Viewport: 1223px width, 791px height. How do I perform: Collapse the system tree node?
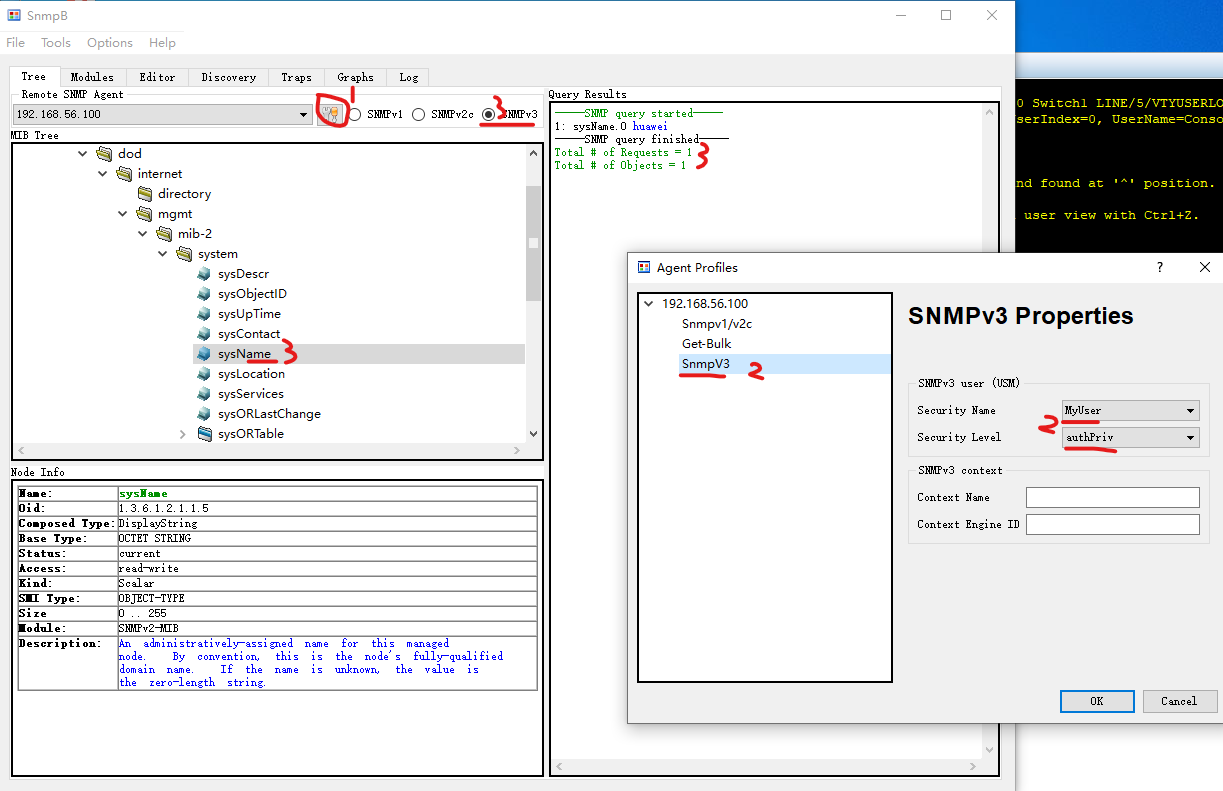coord(162,253)
